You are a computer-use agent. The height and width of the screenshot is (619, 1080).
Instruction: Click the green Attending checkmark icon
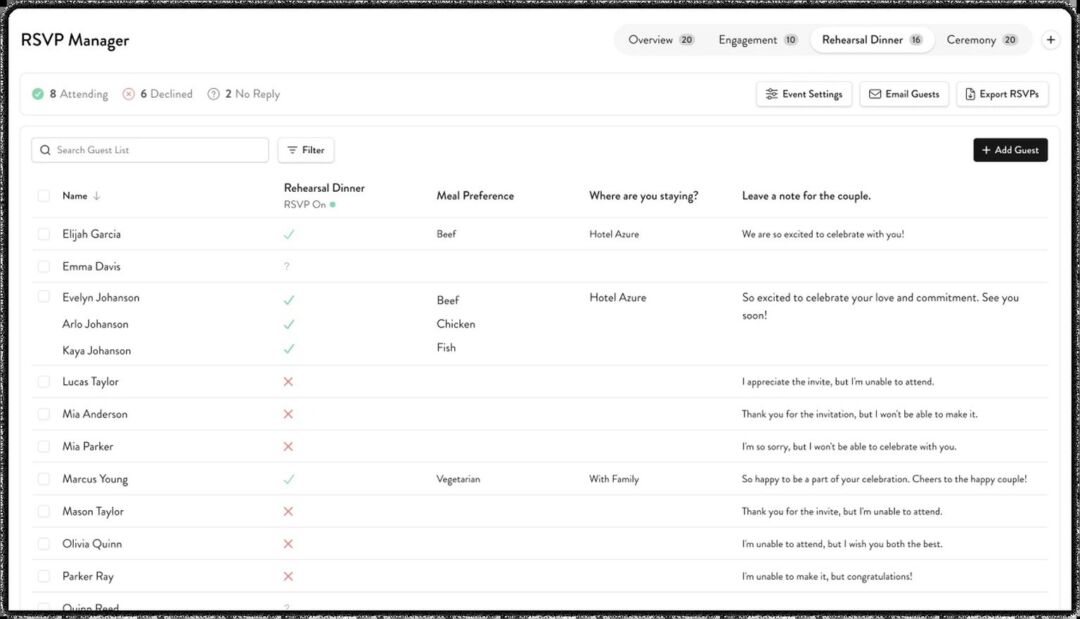click(x=38, y=94)
